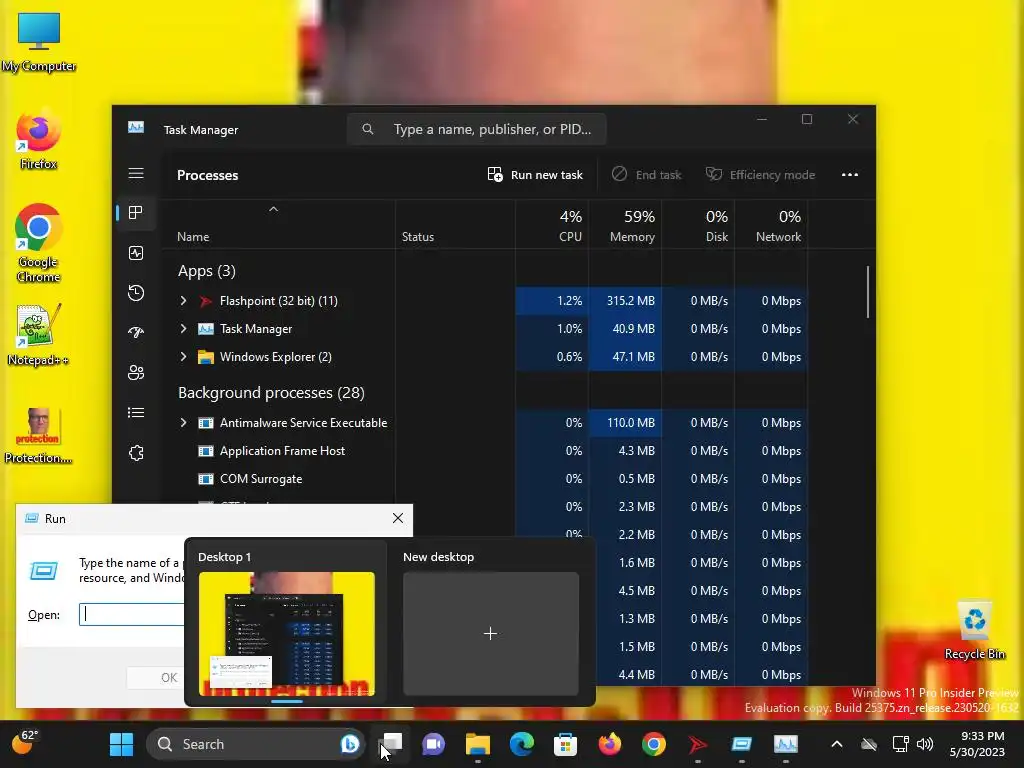Show hidden tray icons chevron
The width and height of the screenshot is (1024, 768).
pyautogui.click(x=837, y=744)
